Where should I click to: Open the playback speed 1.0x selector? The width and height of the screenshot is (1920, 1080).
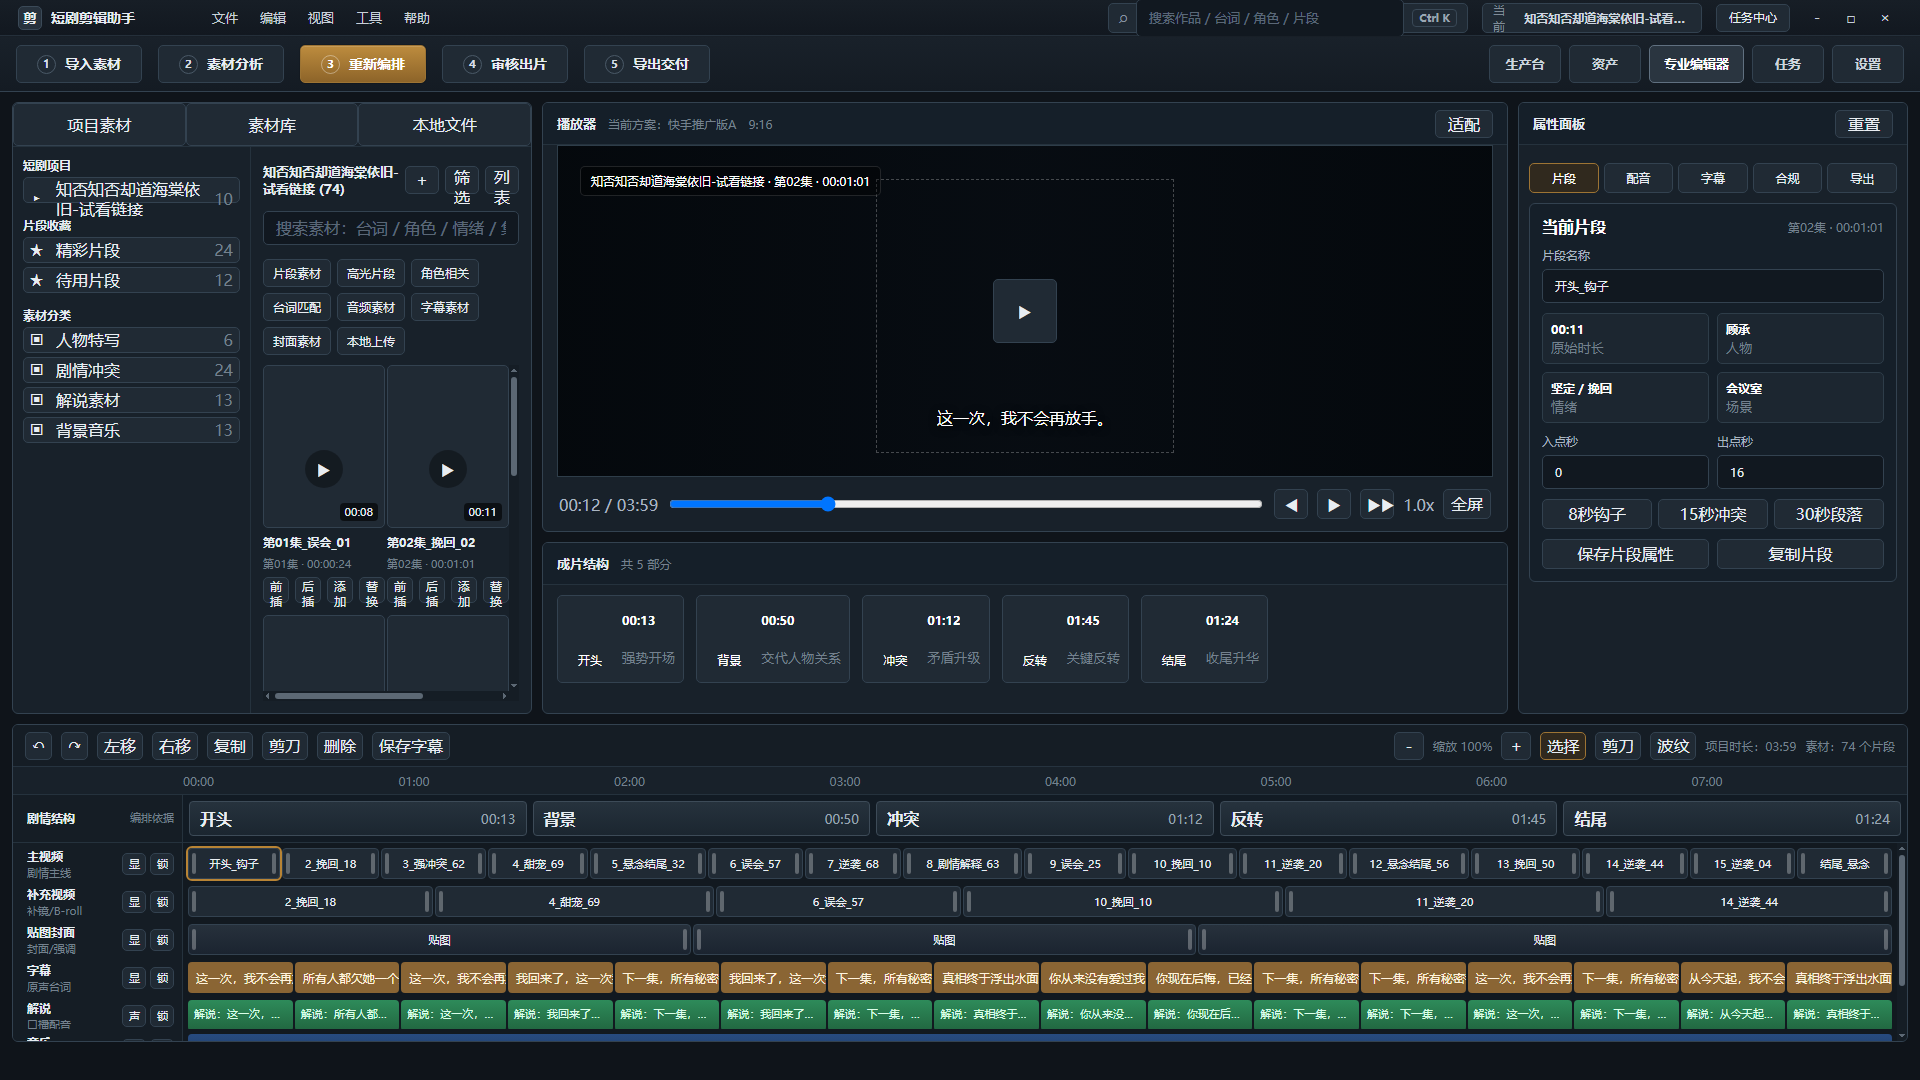click(1419, 505)
